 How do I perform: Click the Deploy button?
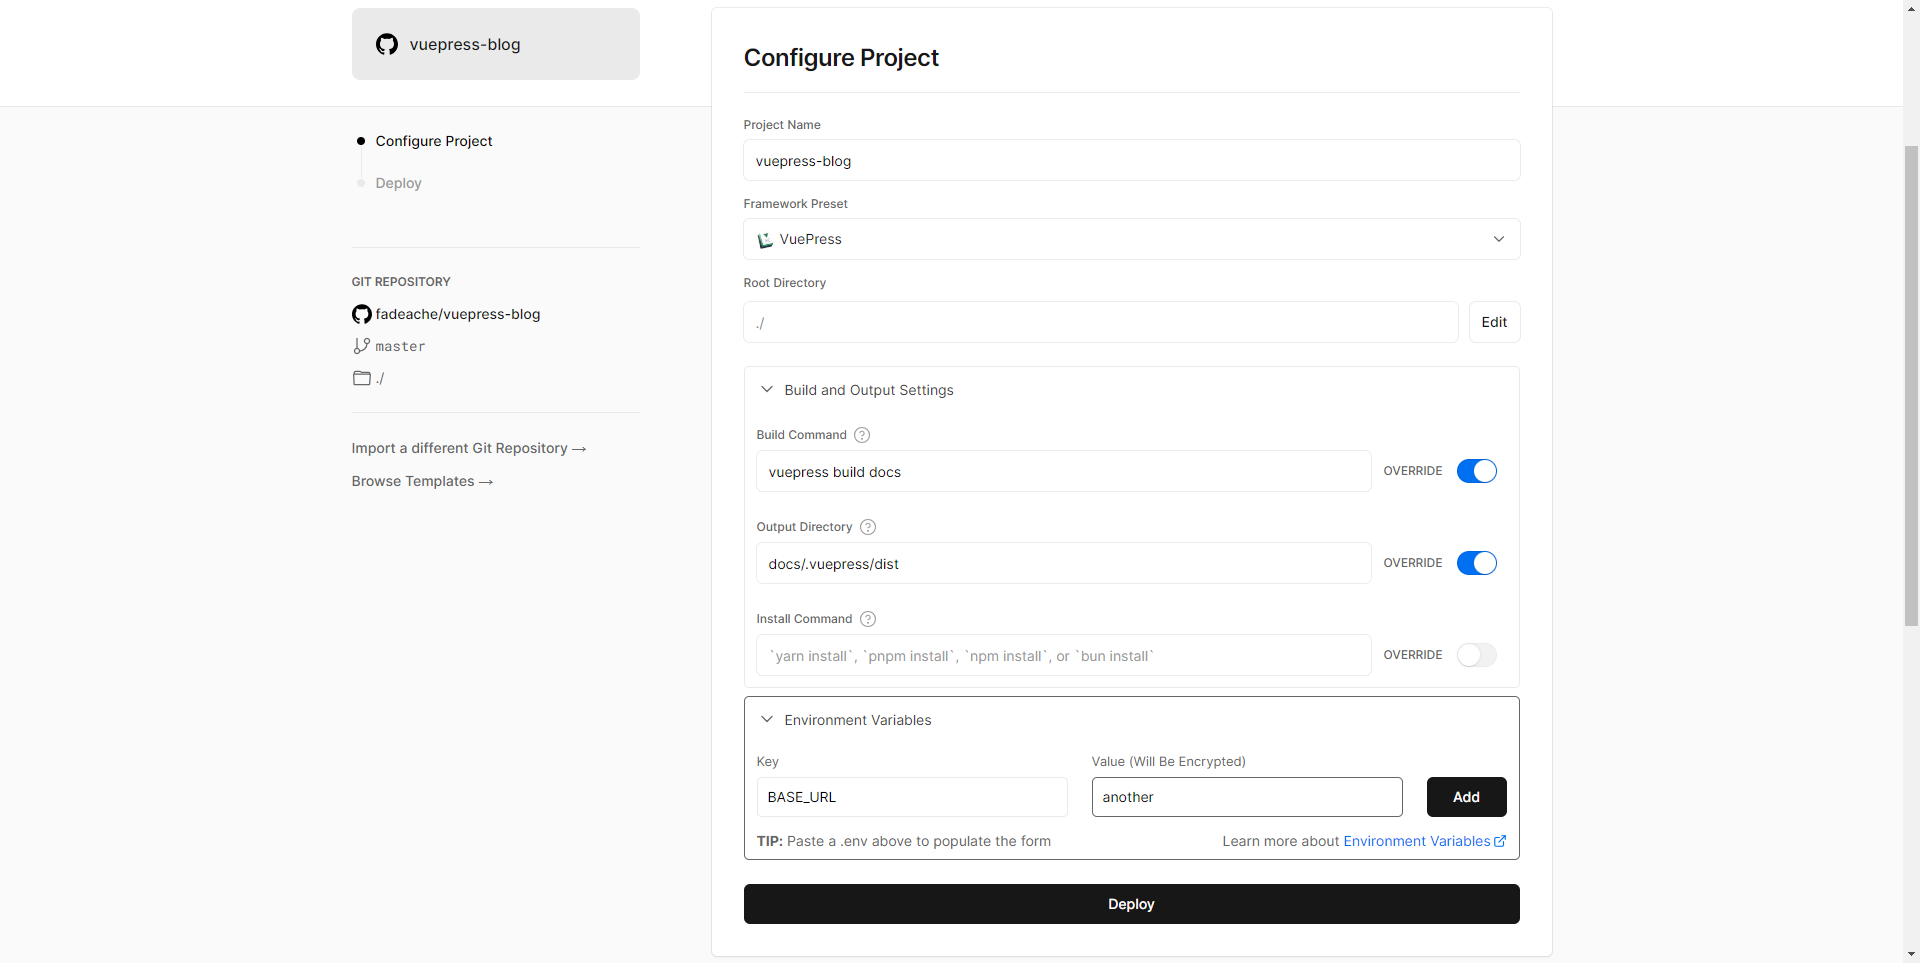1132,904
